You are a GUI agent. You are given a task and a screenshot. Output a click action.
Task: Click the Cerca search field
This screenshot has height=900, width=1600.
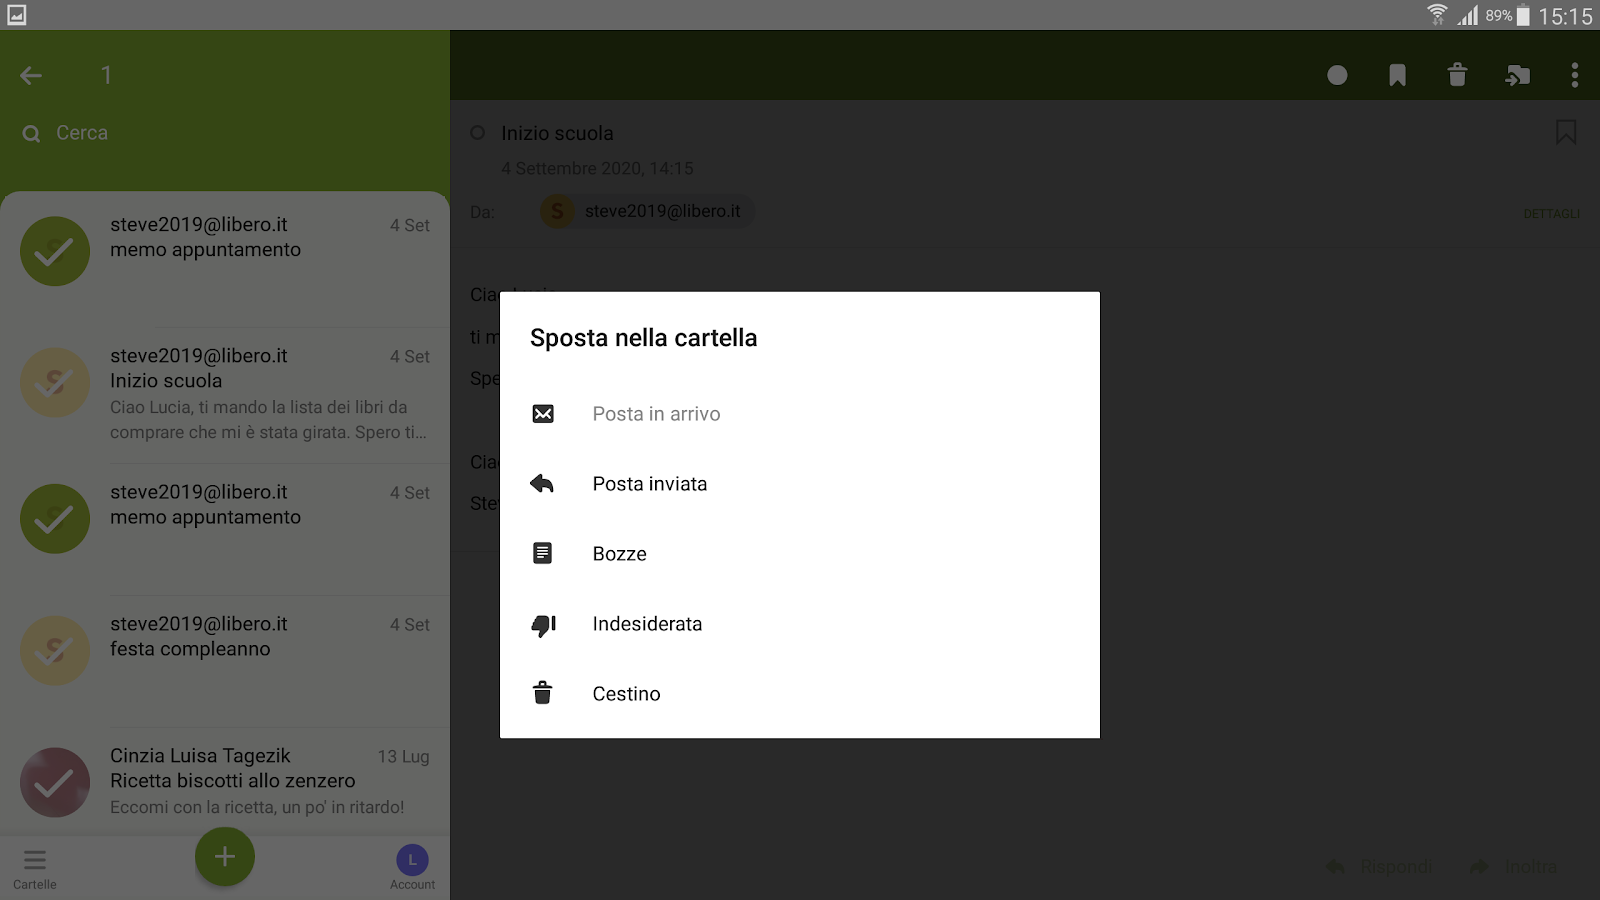coord(225,133)
